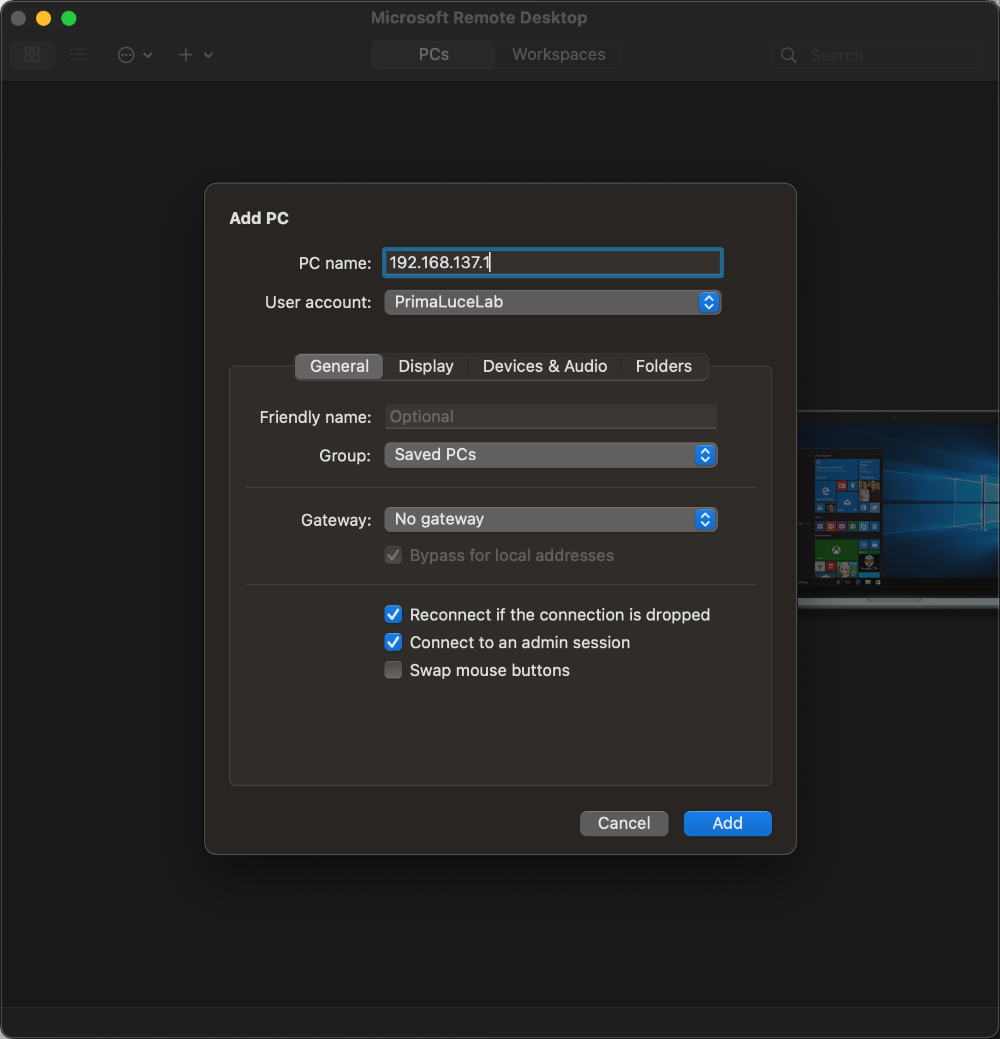Click the plus add button in toolbar
1000x1039 pixels.
click(186, 55)
